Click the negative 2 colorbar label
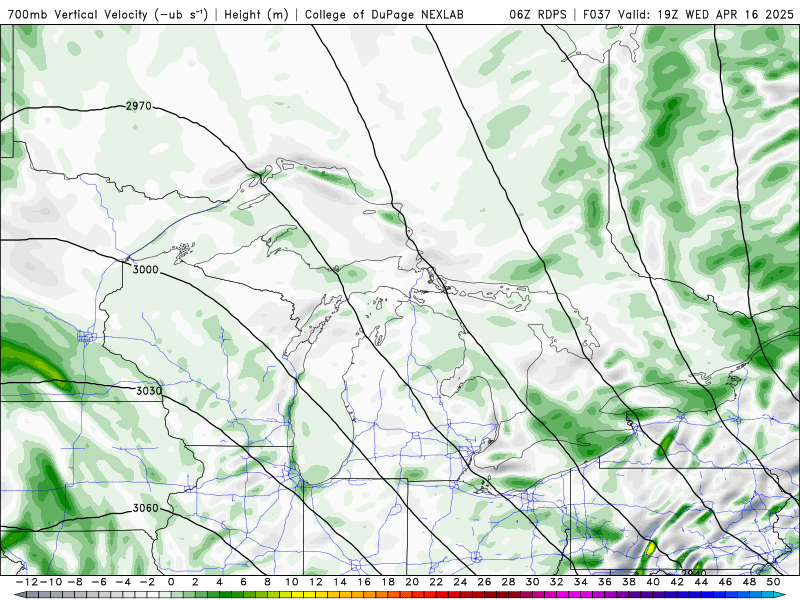Image resolution: width=800 pixels, height=600 pixels. 147,582
